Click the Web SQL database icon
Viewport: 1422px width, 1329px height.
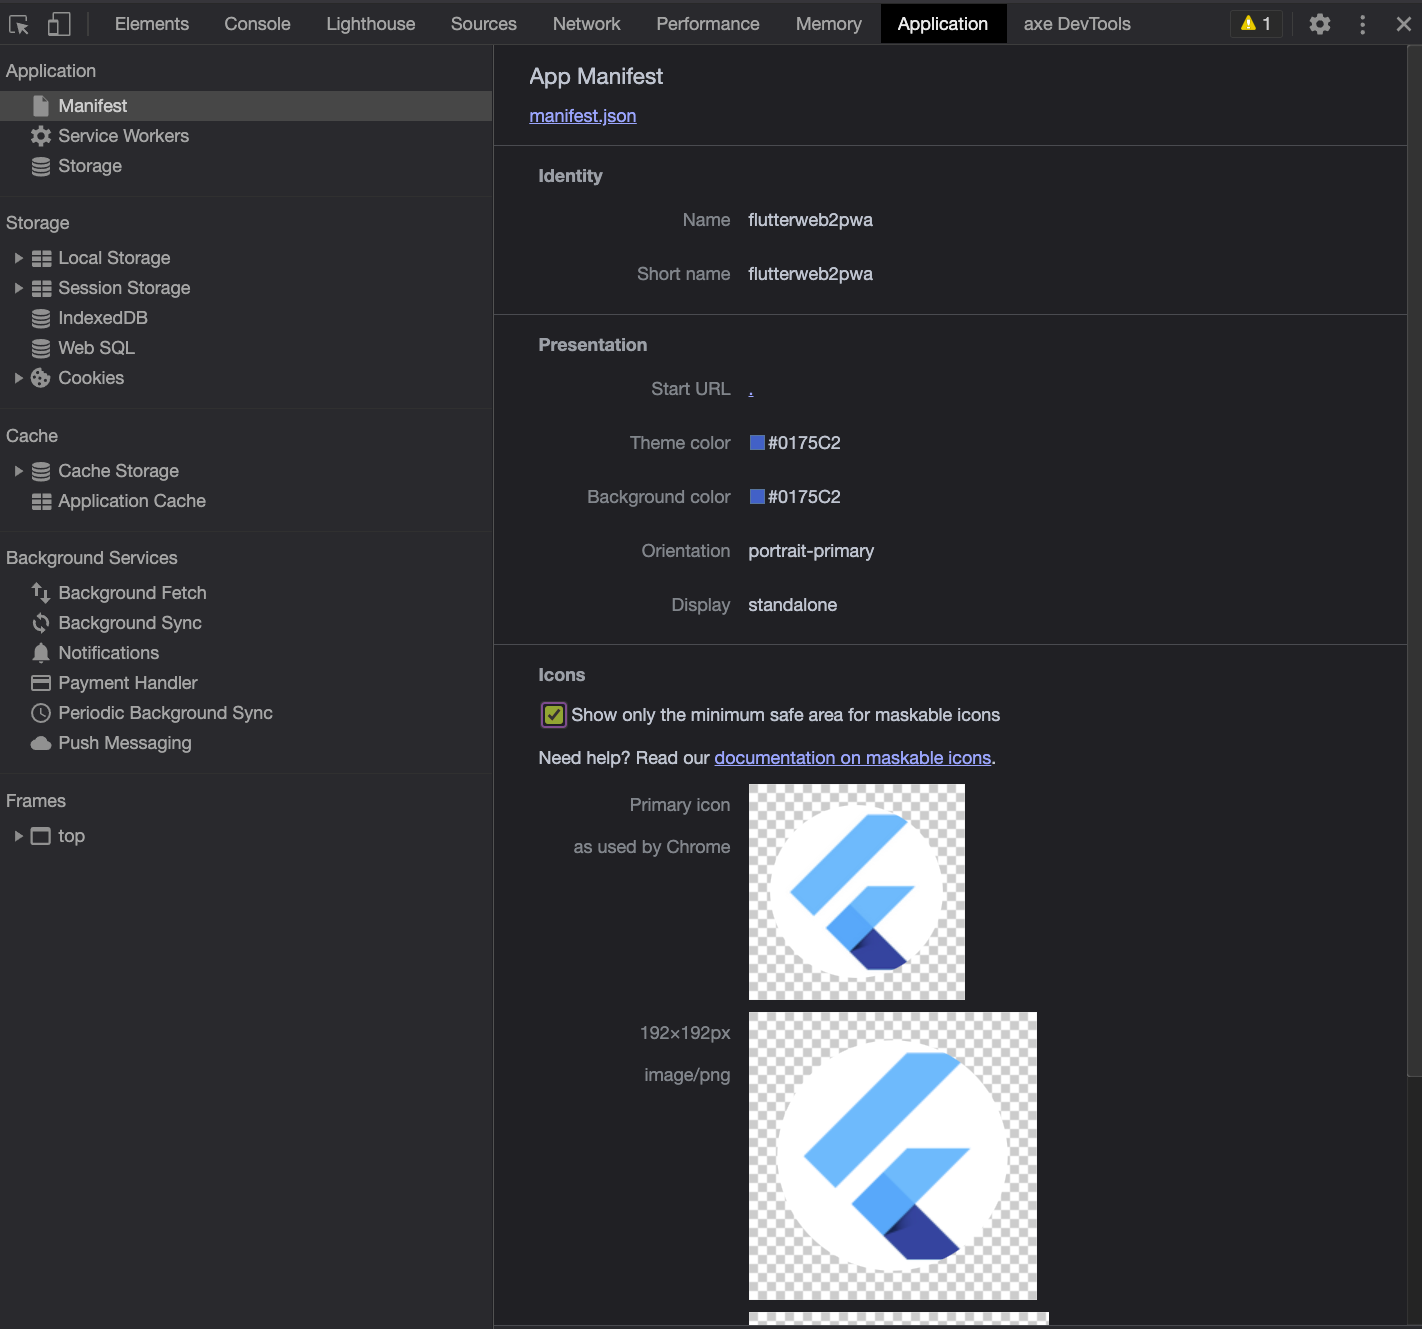pos(41,348)
